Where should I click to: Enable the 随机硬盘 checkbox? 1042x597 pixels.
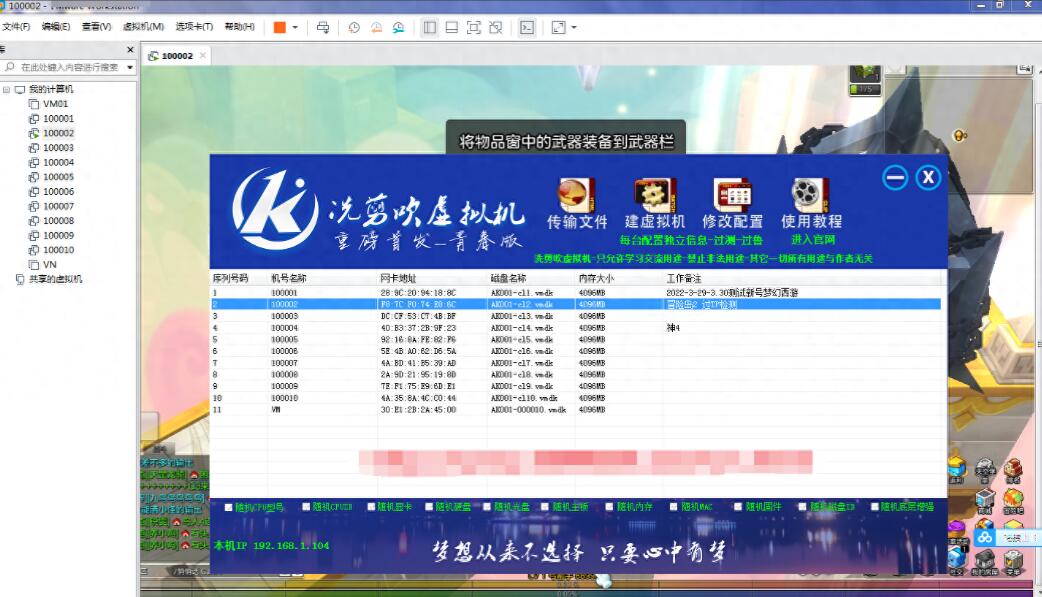tap(429, 507)
